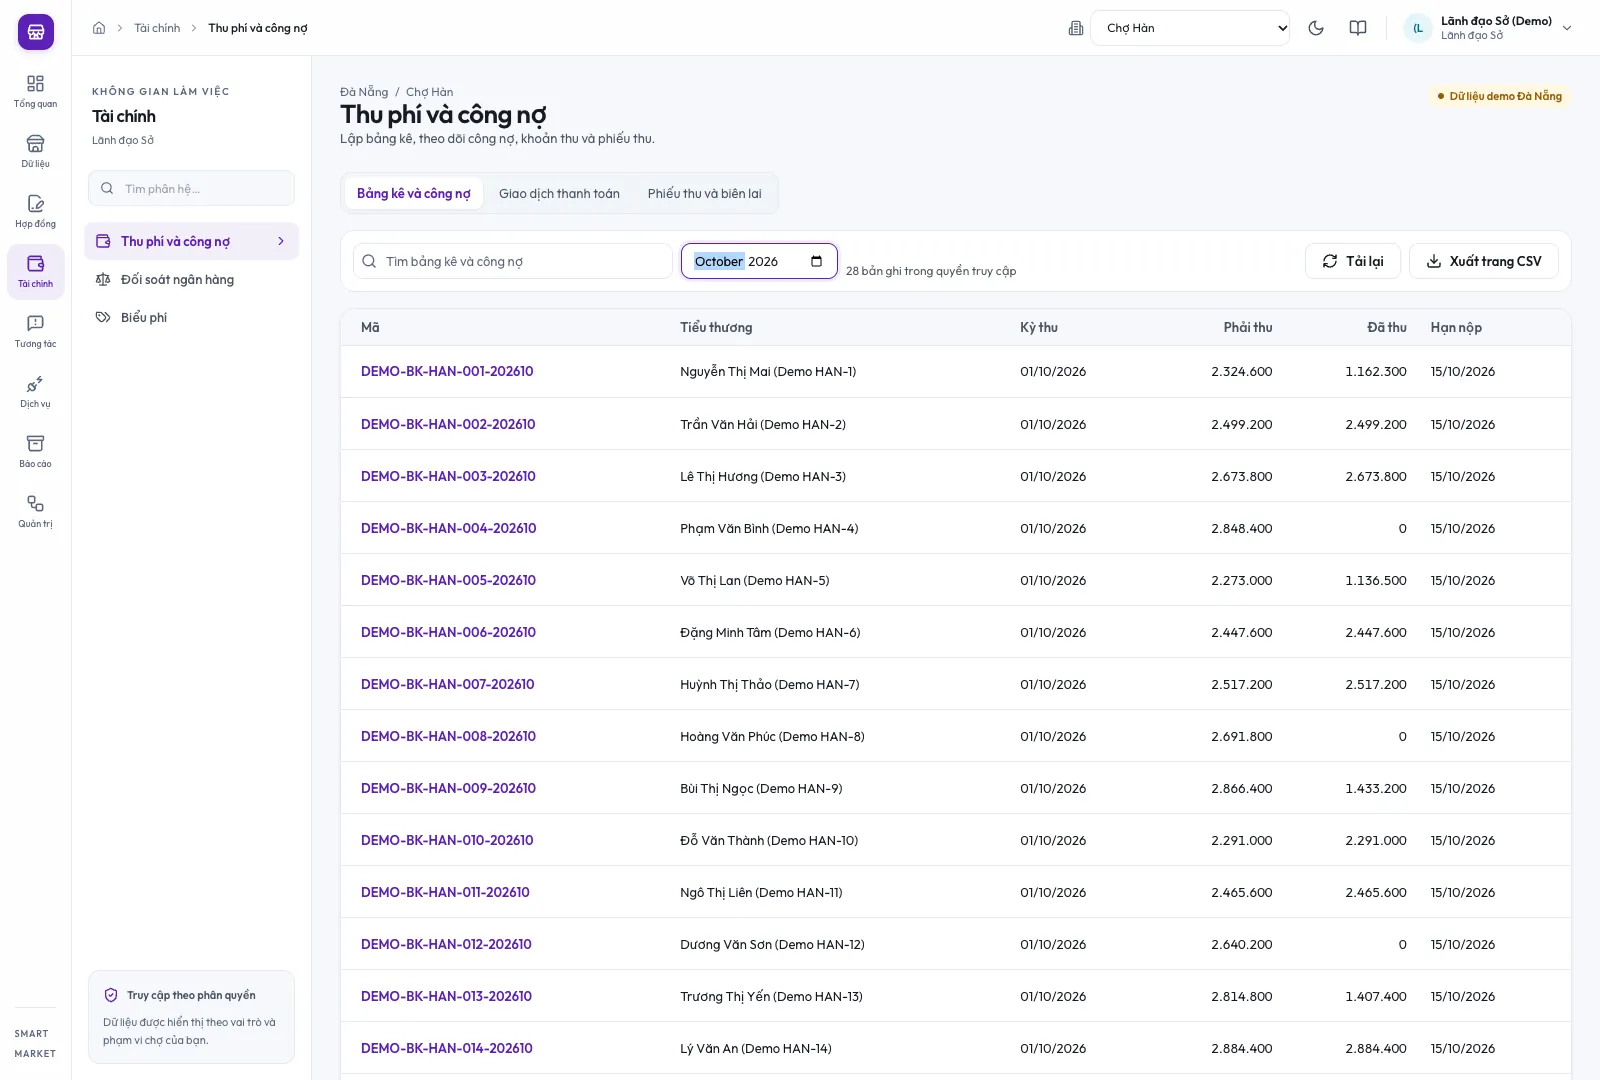Expand Thu phí và công nợ chevron
This screenshot has height=1080, width=1600.
[x=281, y=241]
